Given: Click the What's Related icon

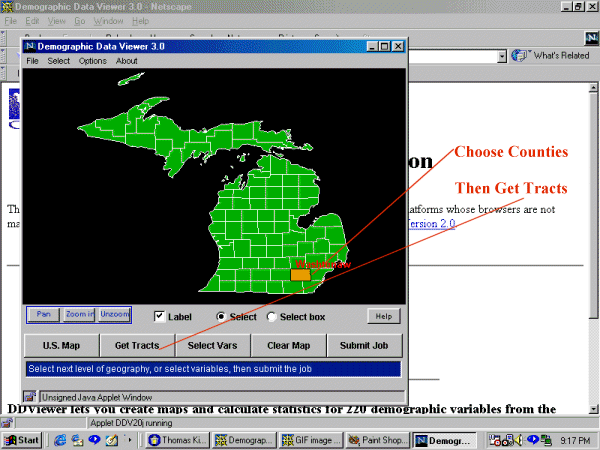Looking at the screenshot, I should coord(520,56).
